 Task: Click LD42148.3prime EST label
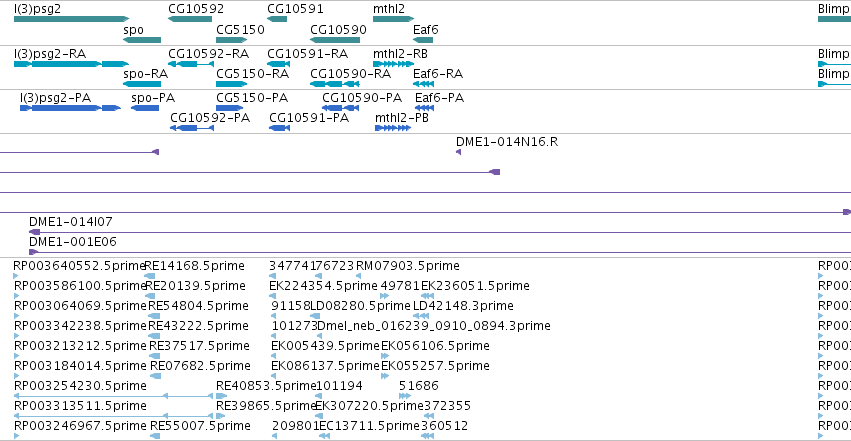click(x=463, y=306)
